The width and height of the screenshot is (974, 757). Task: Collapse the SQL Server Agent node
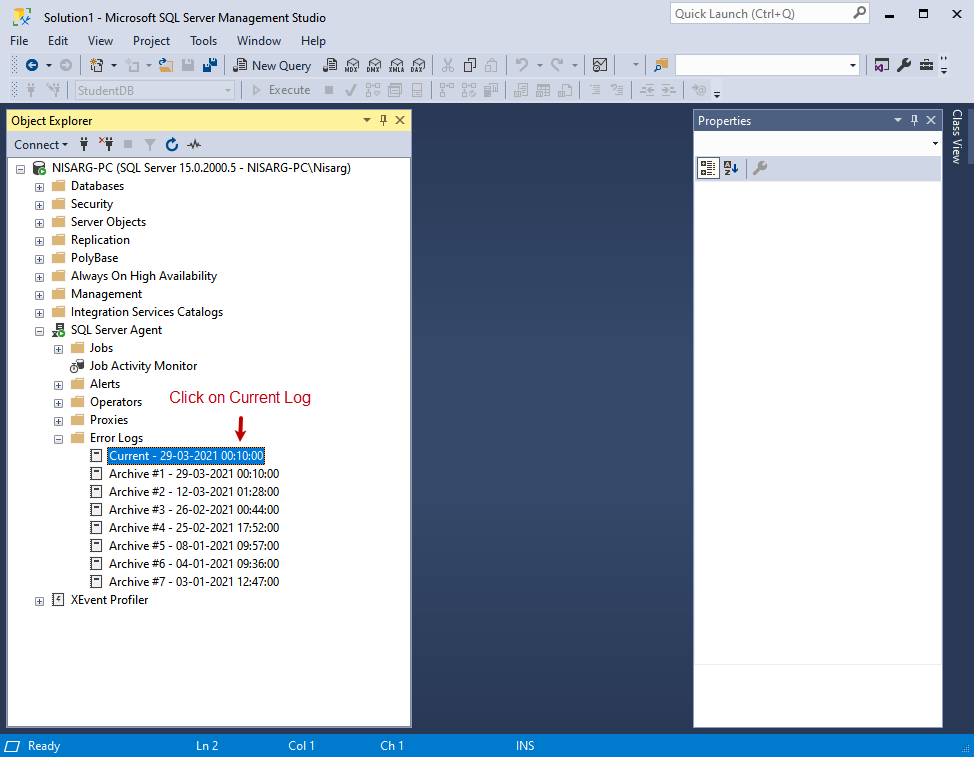click(x=39, y=331)
